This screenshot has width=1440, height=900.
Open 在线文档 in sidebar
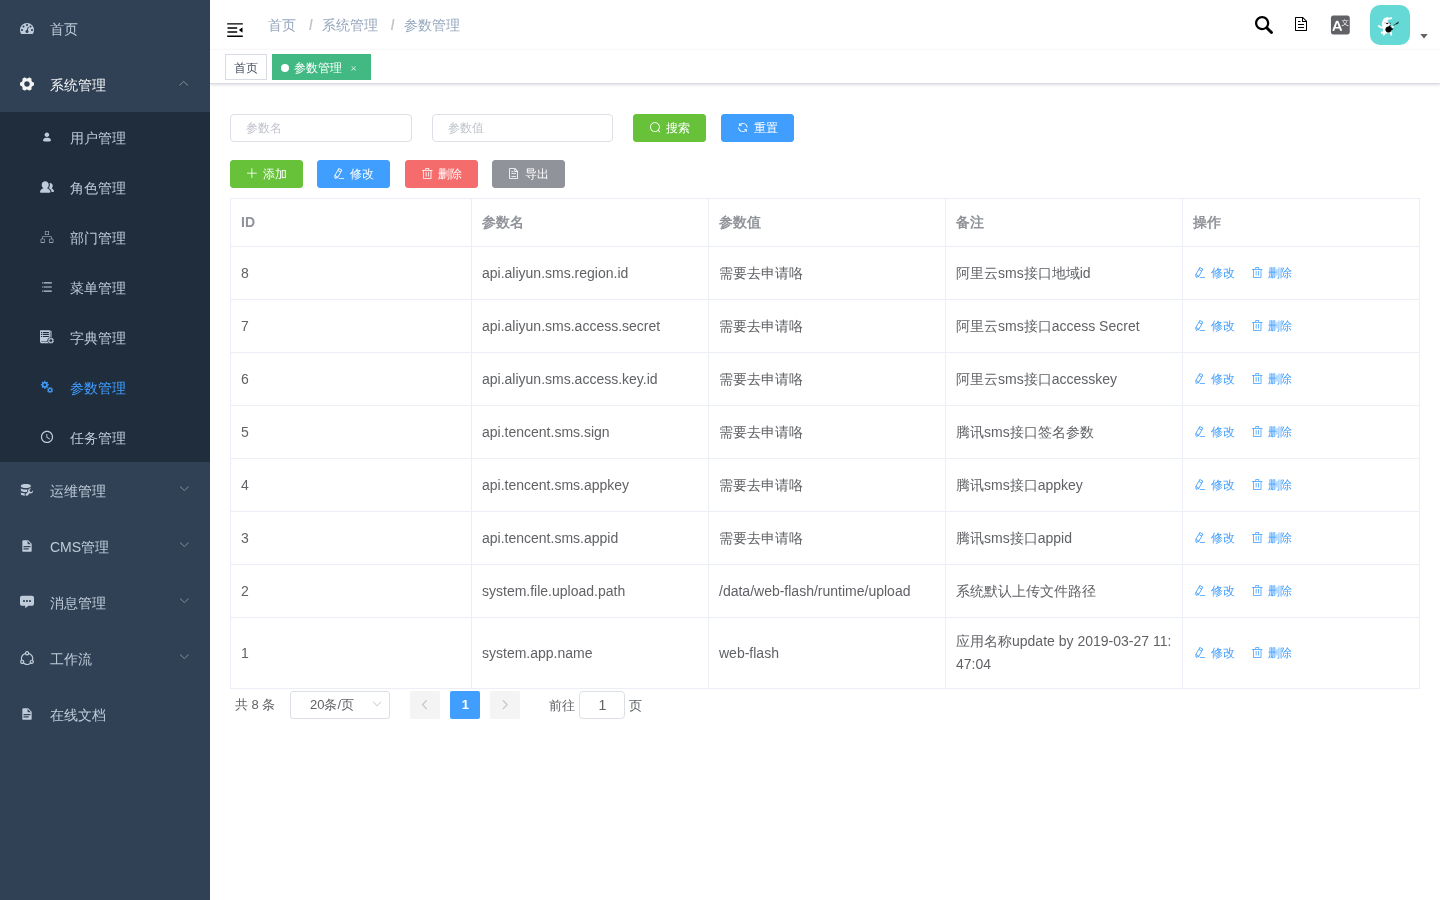click(x=105, y=715)
